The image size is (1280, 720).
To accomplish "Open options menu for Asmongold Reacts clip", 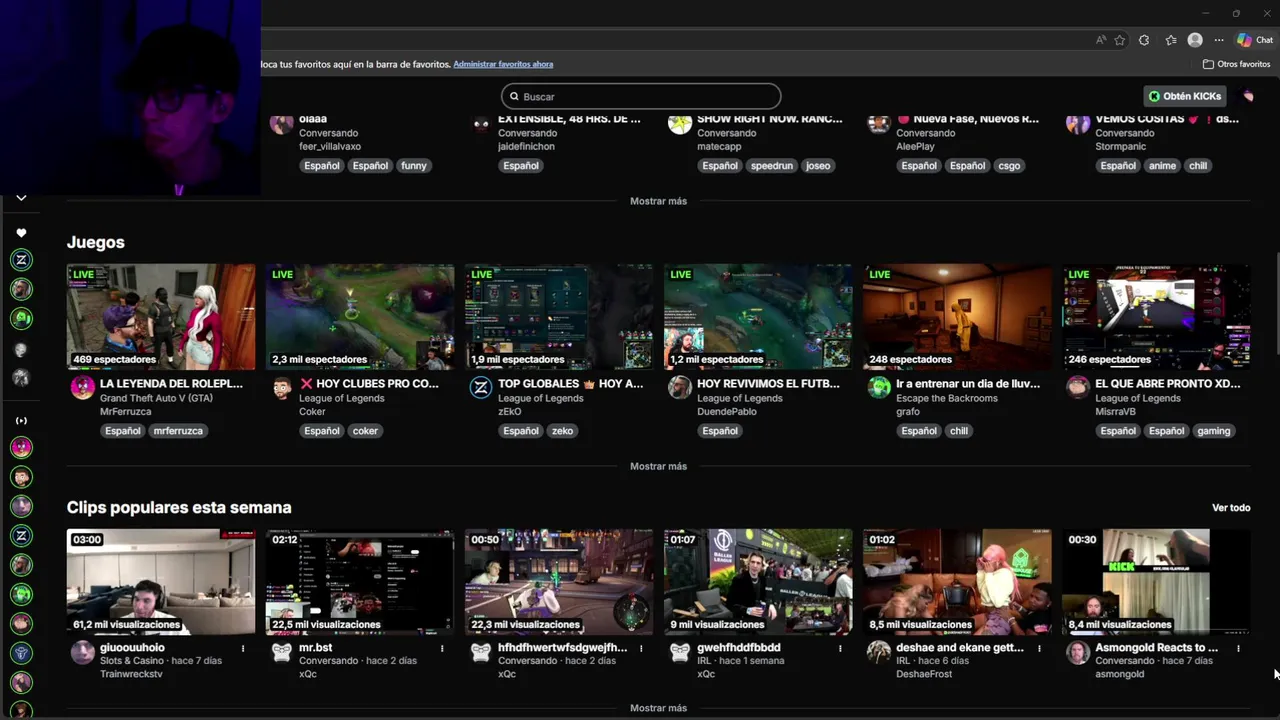I will click(x=1238, y=648).
